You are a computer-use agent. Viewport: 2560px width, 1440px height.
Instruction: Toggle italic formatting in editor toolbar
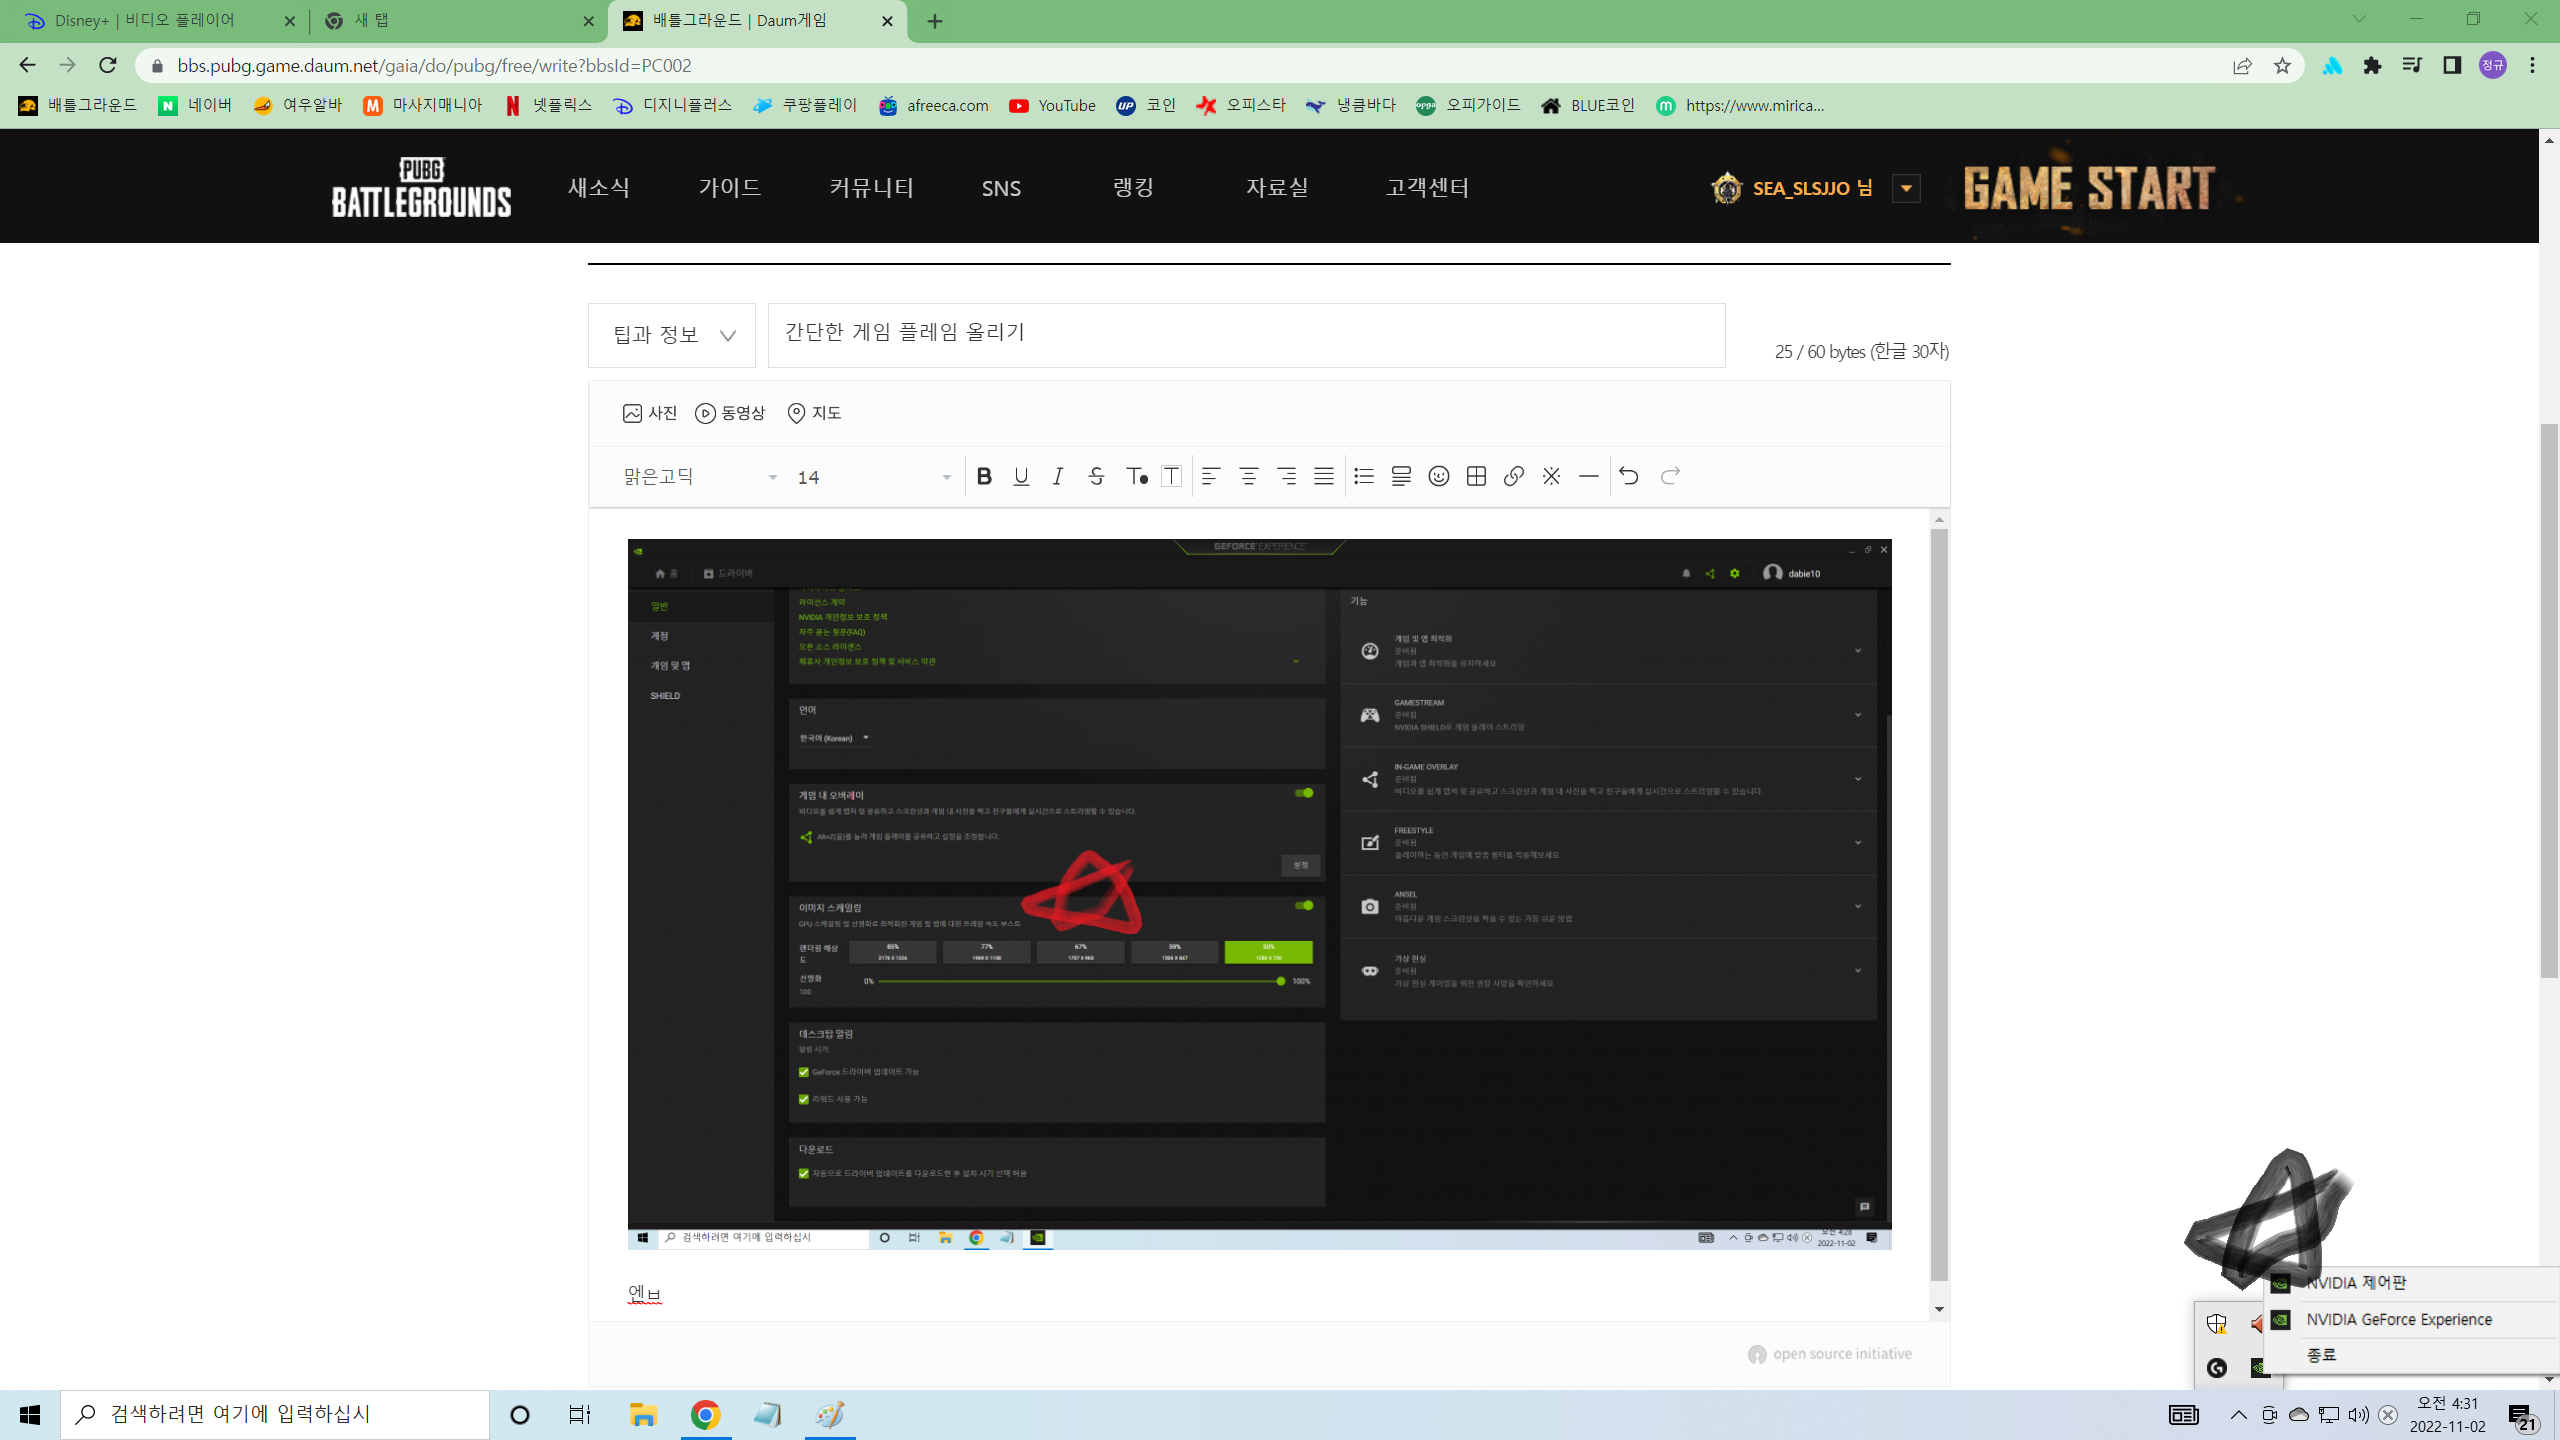pos(1058,476)
